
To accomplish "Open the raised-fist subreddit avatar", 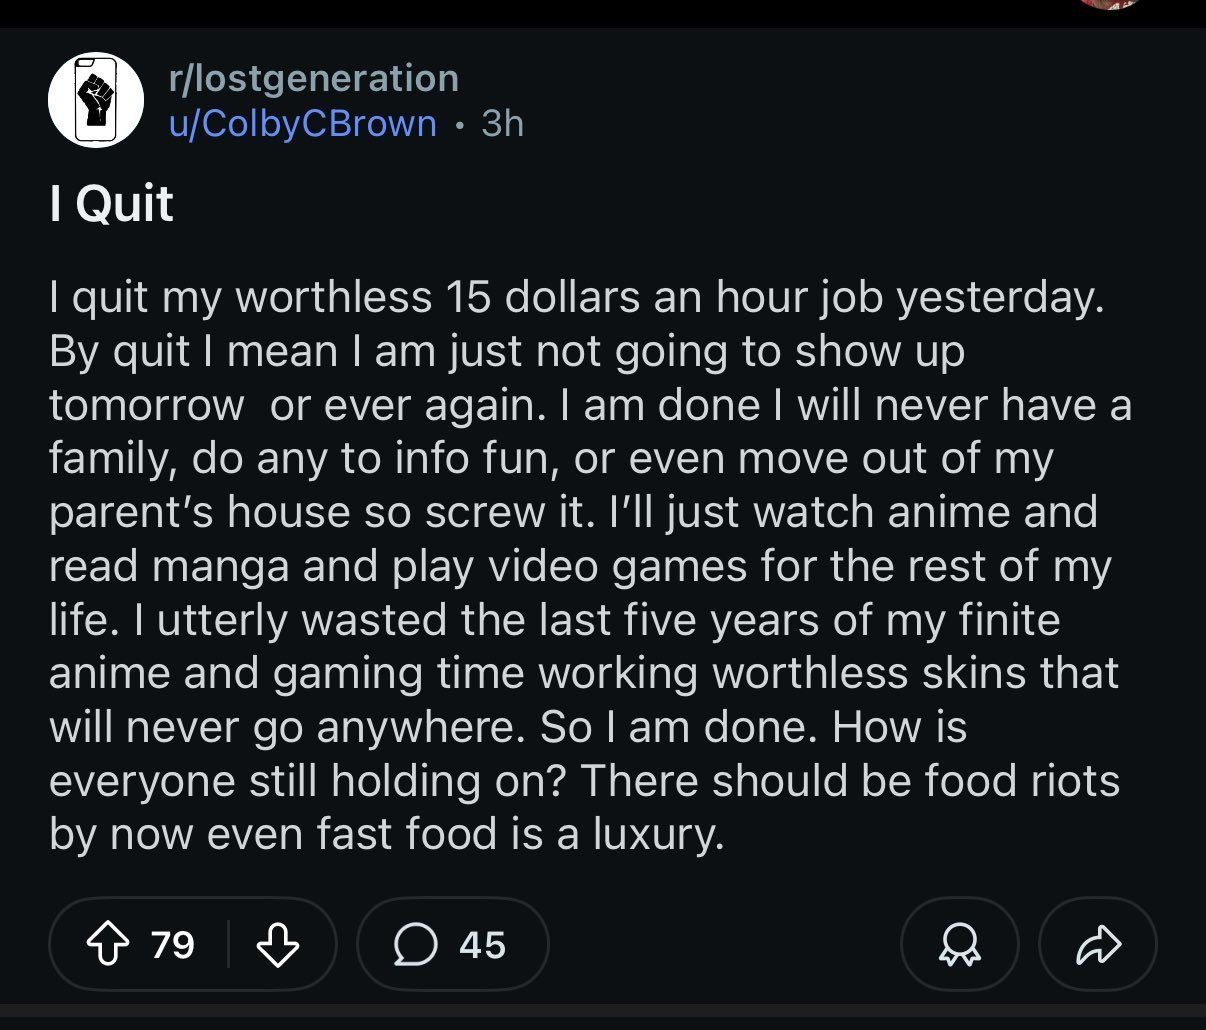I will point(96,99).
